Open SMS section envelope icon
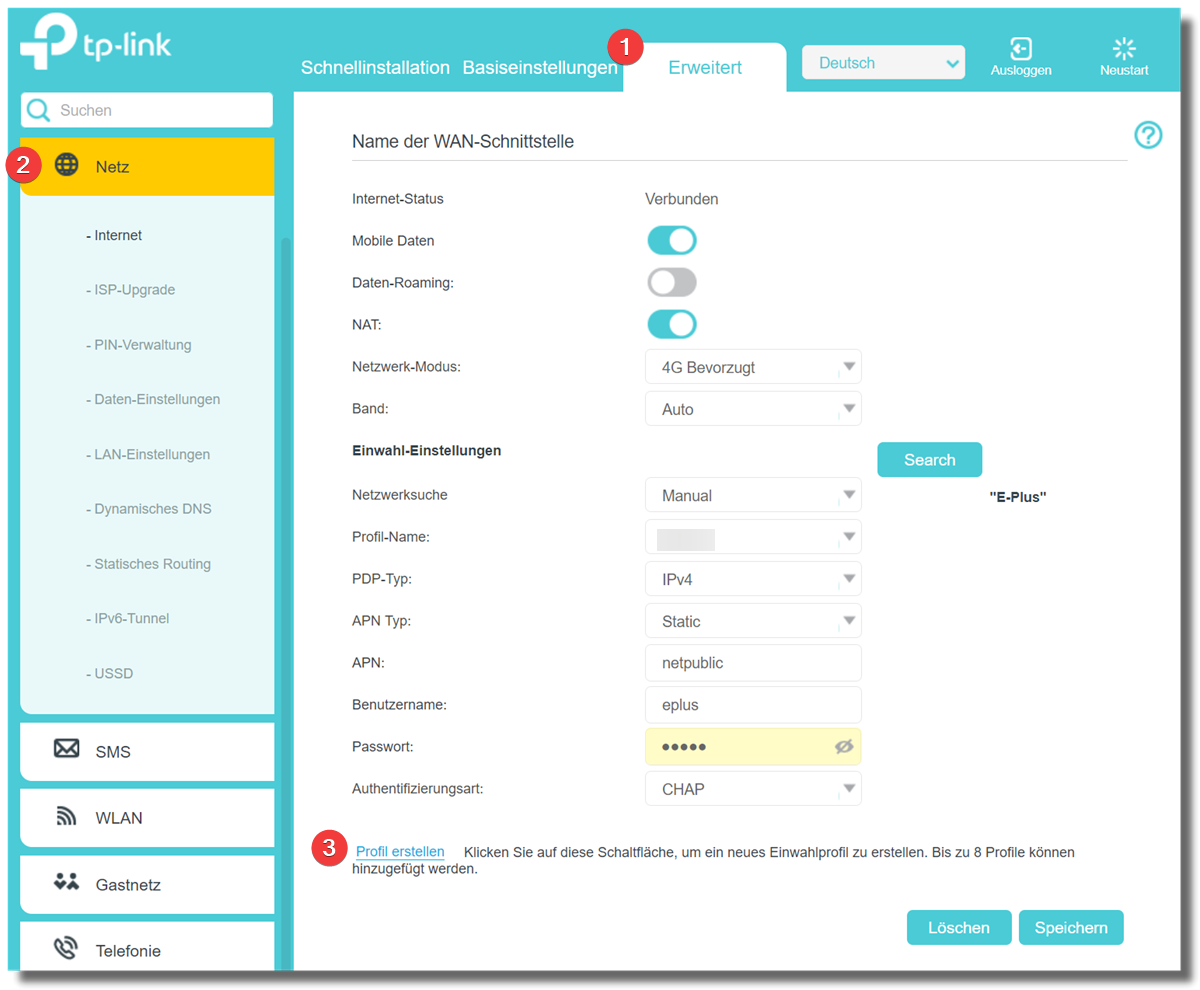Screen dimensions: 1200x990 tap(67, 749)
